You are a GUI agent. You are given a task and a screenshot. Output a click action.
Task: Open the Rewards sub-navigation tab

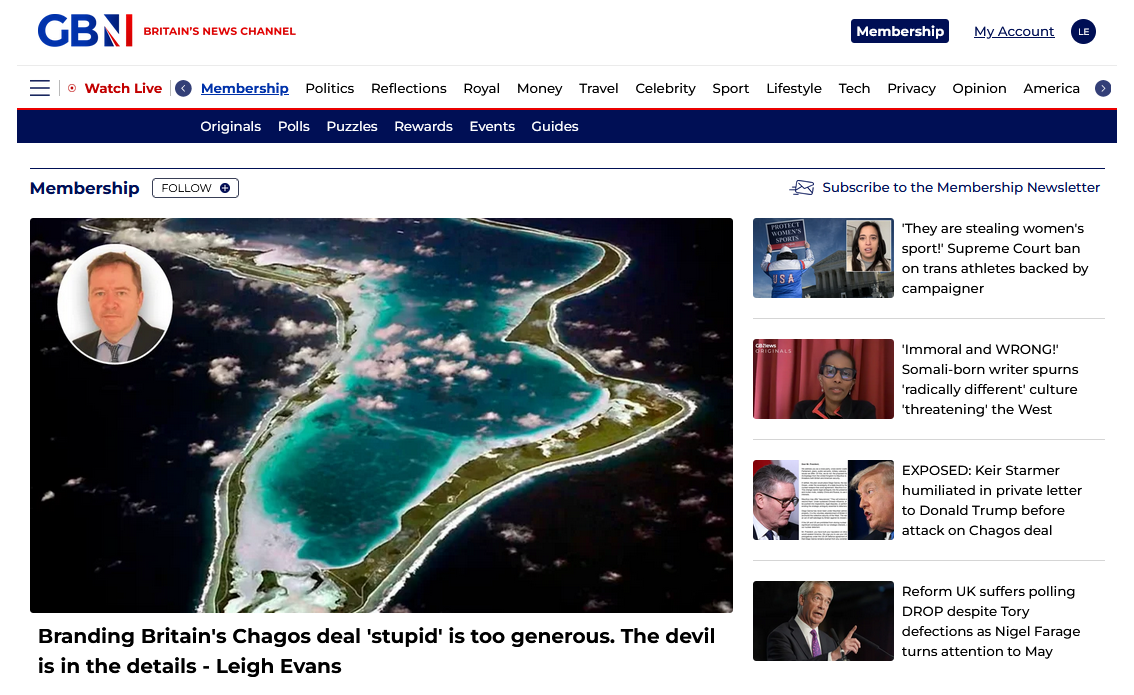tap(423, 126)
